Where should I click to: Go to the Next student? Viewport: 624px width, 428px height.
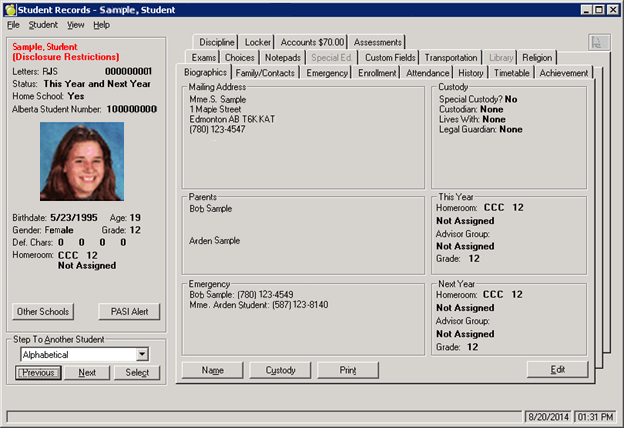[87, 373]
